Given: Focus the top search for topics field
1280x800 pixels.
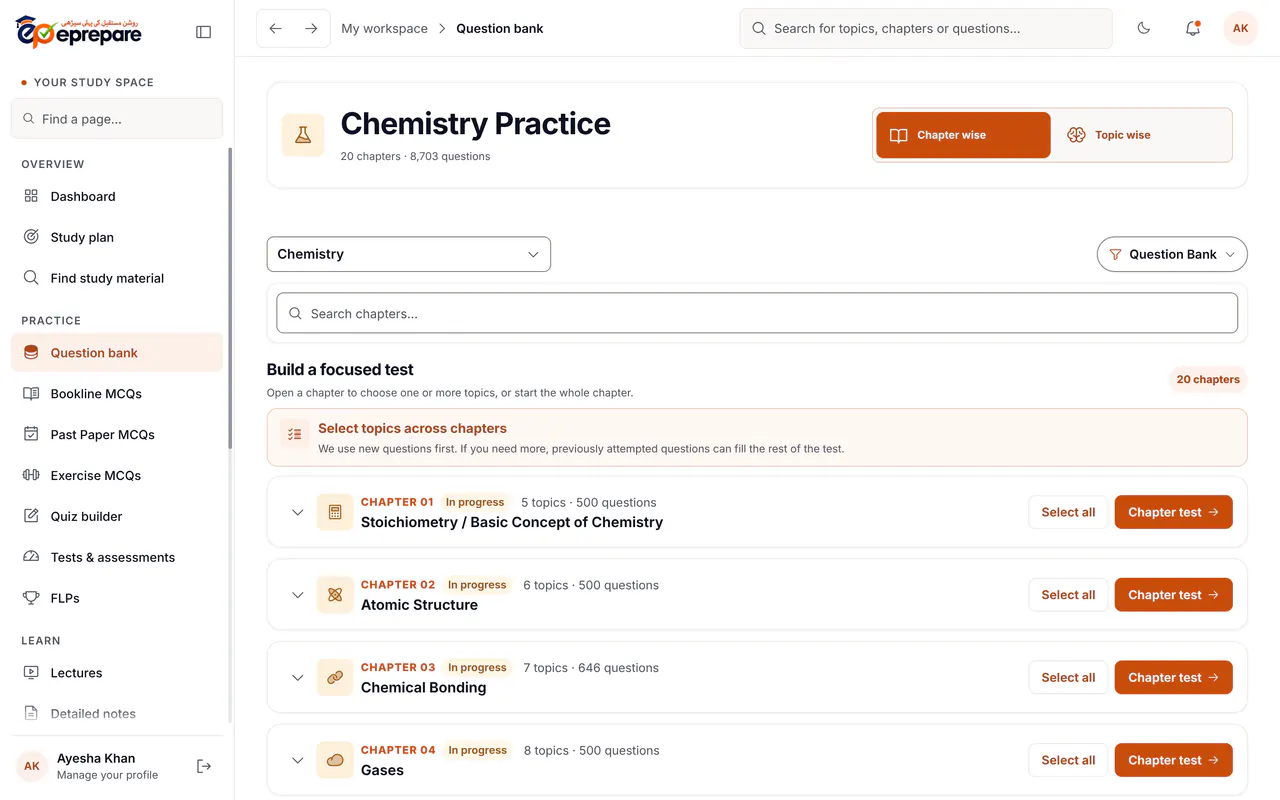Looking at the screenshot, I should click(x=926, y=29).
